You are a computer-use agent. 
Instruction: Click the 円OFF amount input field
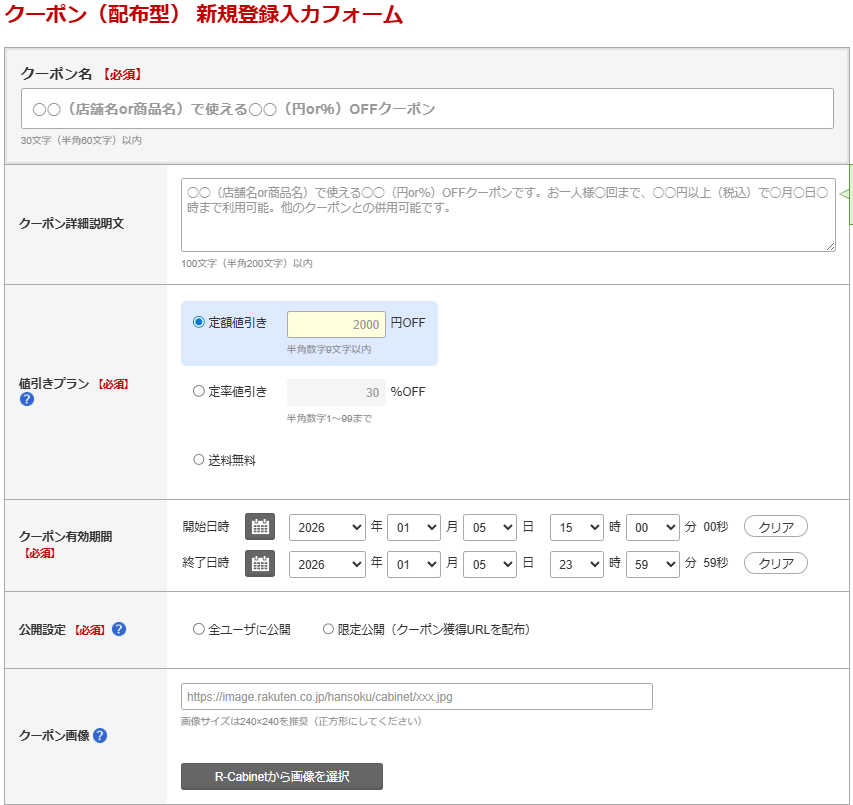(x=336, y=325)
